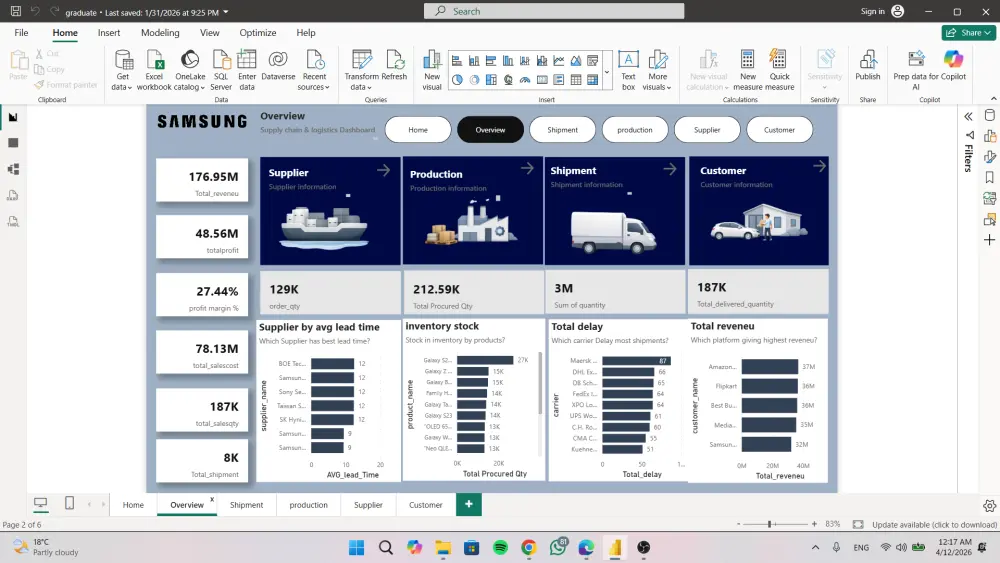Open the file name saved dropdown
Screen dimensions: 1000x563
pyautogui.click(x=226, y=12)
